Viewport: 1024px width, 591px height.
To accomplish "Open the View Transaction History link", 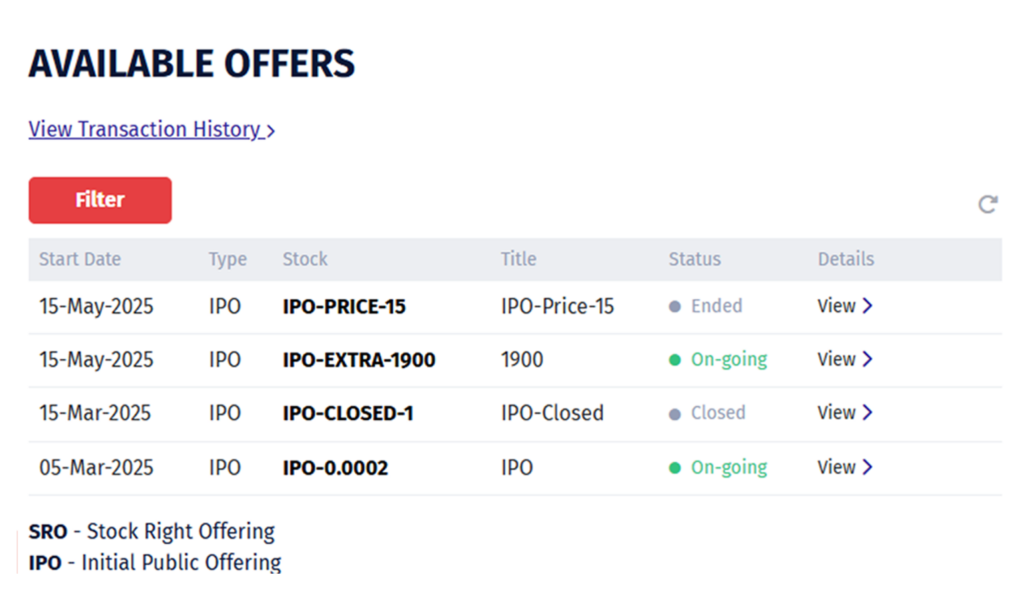I will 145,130.
